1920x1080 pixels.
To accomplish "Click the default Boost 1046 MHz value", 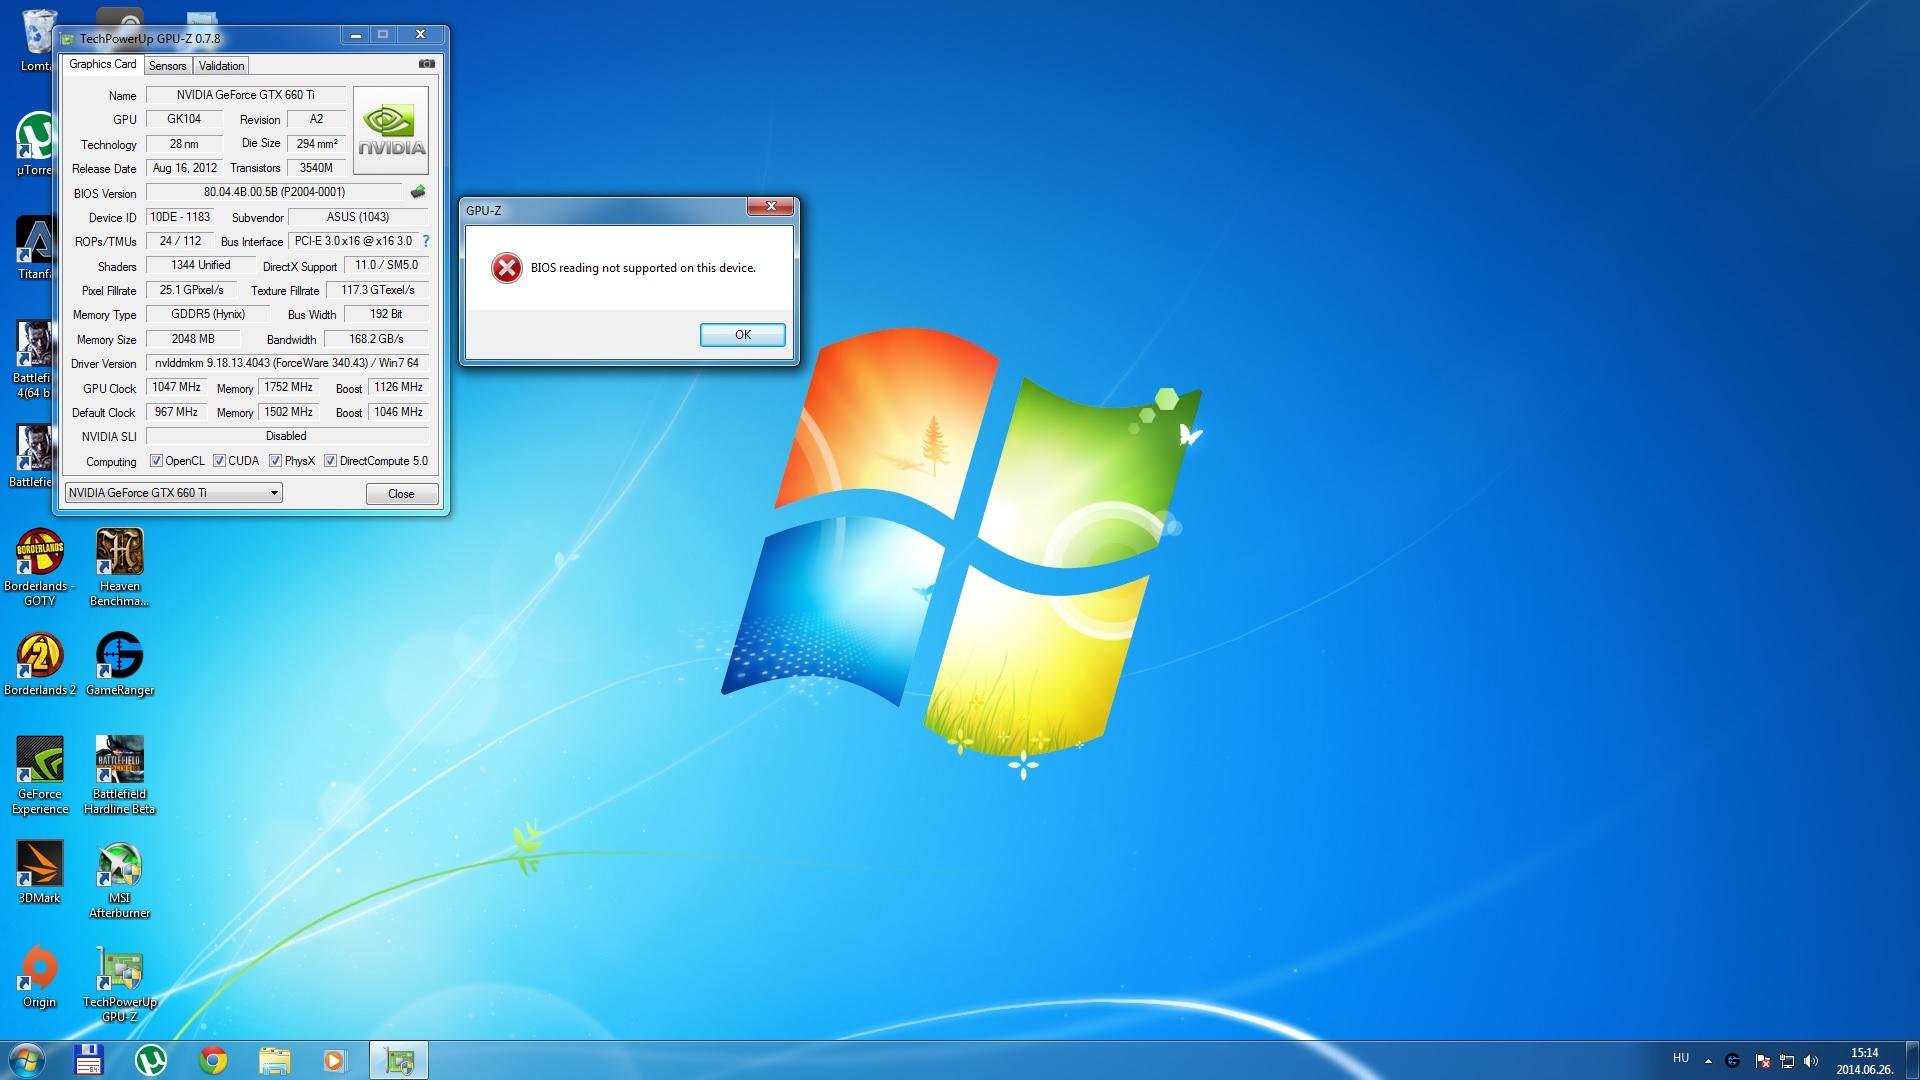I will (x=398, y=412).
